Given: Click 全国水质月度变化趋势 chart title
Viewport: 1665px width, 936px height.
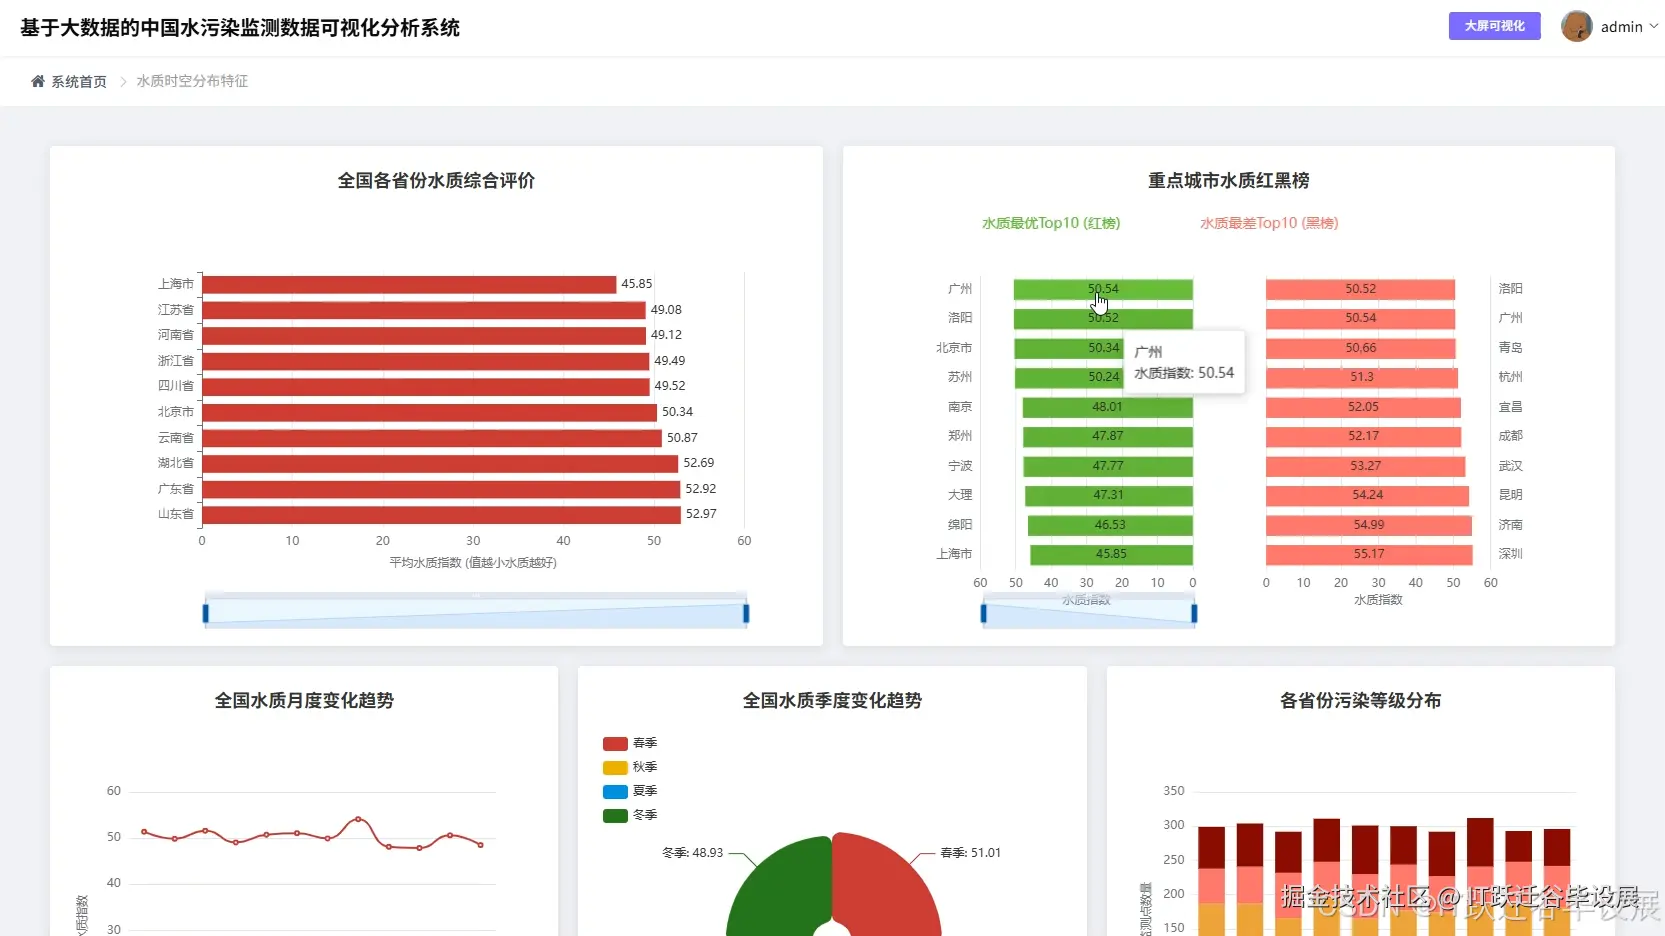Looking at the screenshot, I should [x=304, y=701].
